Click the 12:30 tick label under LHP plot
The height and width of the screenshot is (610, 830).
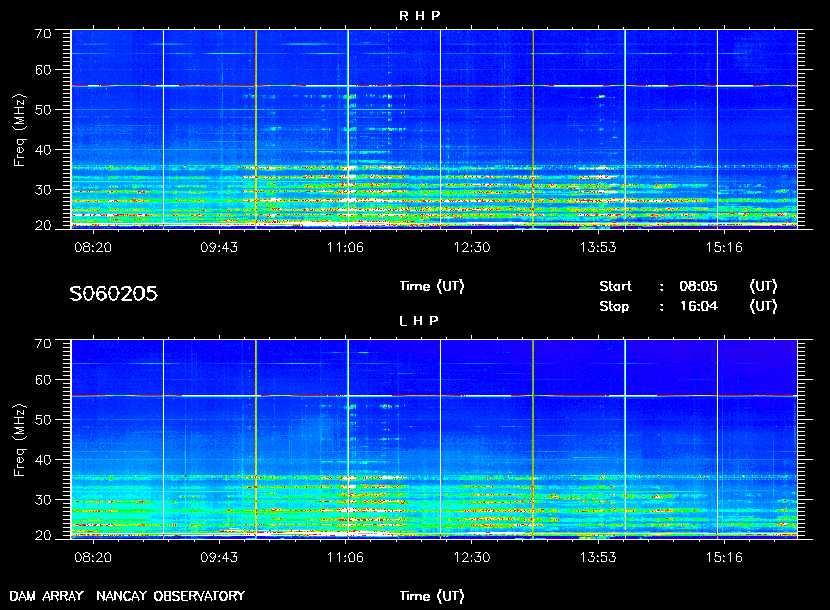coord(472,558)
